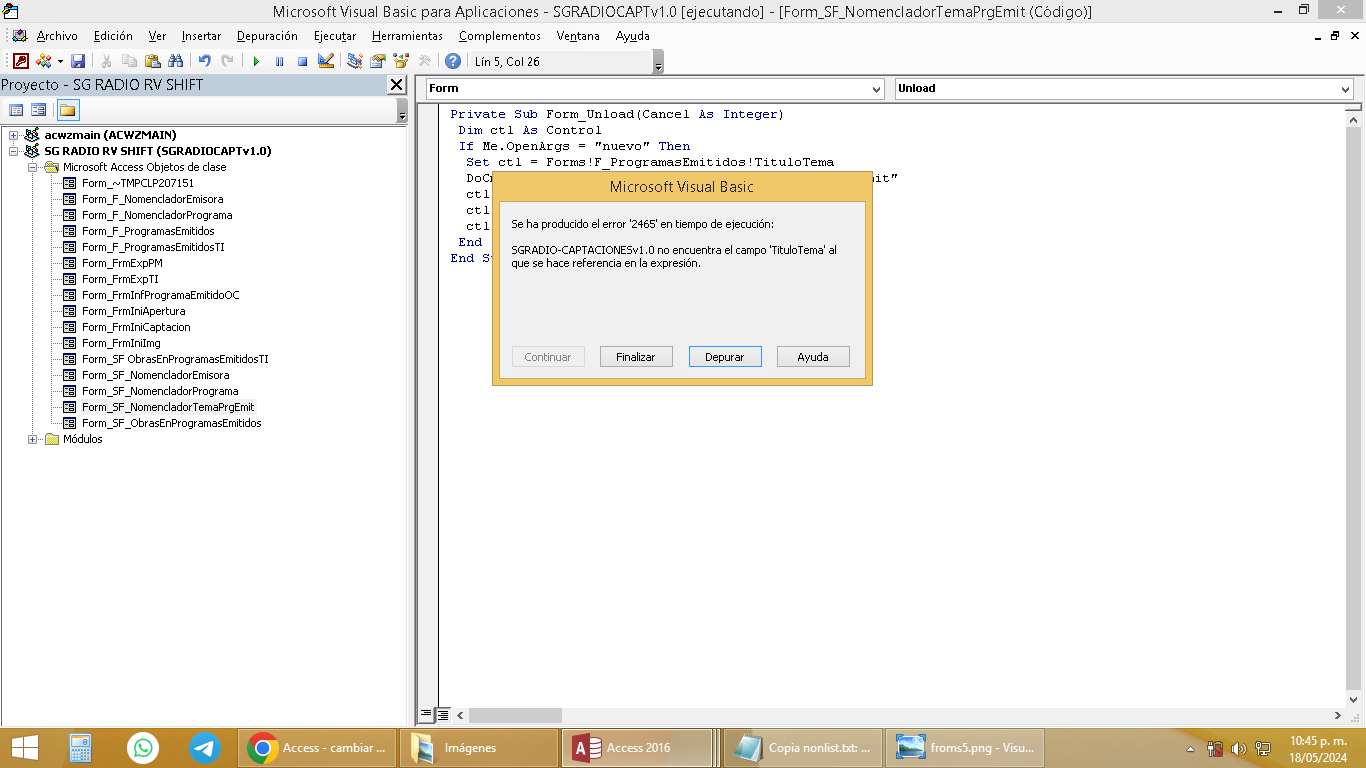
Task: Save the project with the floppy icon
Action: (78, 61)
